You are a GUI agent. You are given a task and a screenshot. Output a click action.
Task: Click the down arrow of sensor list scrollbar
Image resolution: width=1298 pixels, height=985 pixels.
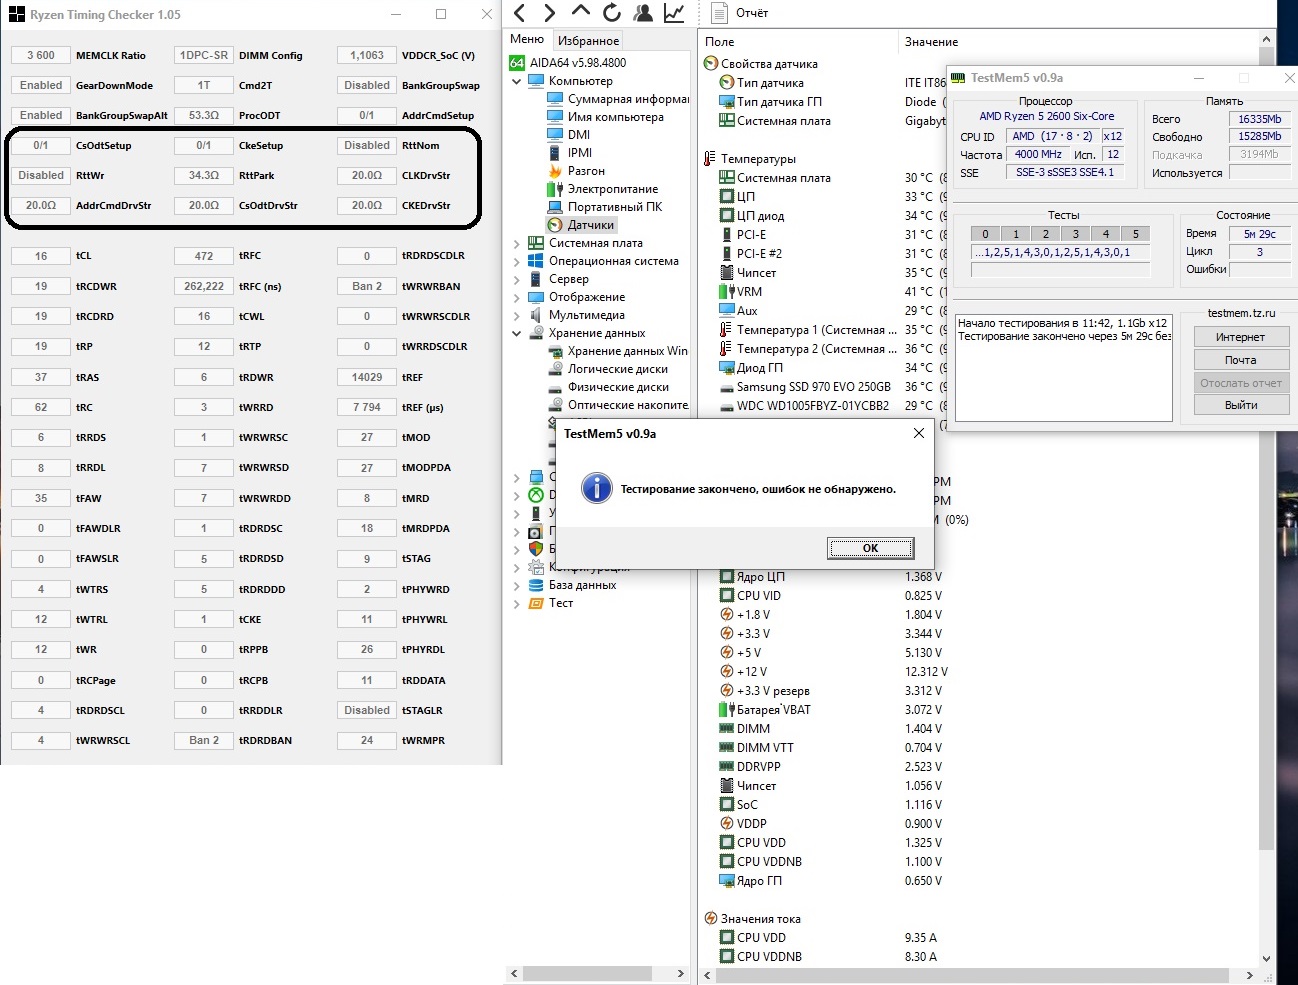point(1266,958)
